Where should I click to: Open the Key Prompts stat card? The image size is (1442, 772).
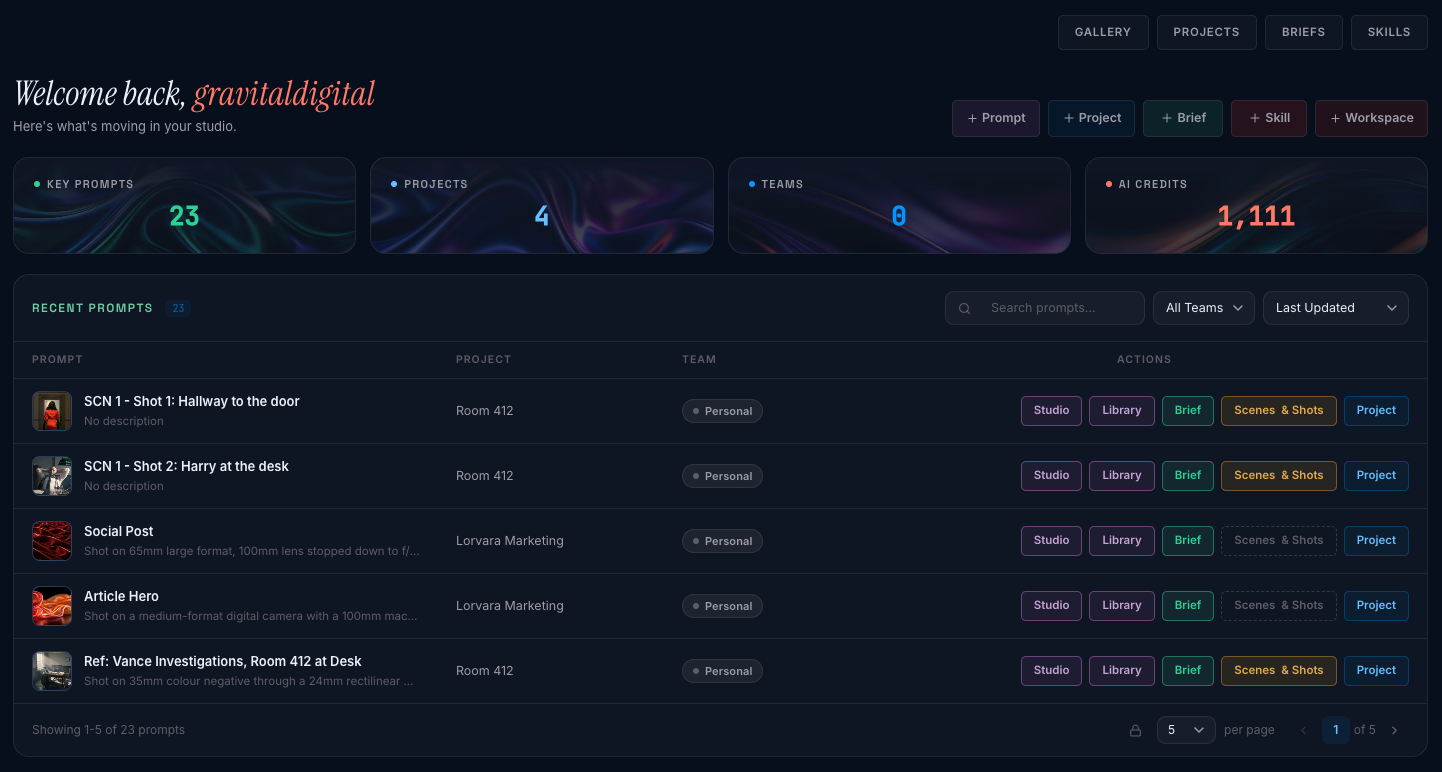pyautogui.click(x=184, y=205)
